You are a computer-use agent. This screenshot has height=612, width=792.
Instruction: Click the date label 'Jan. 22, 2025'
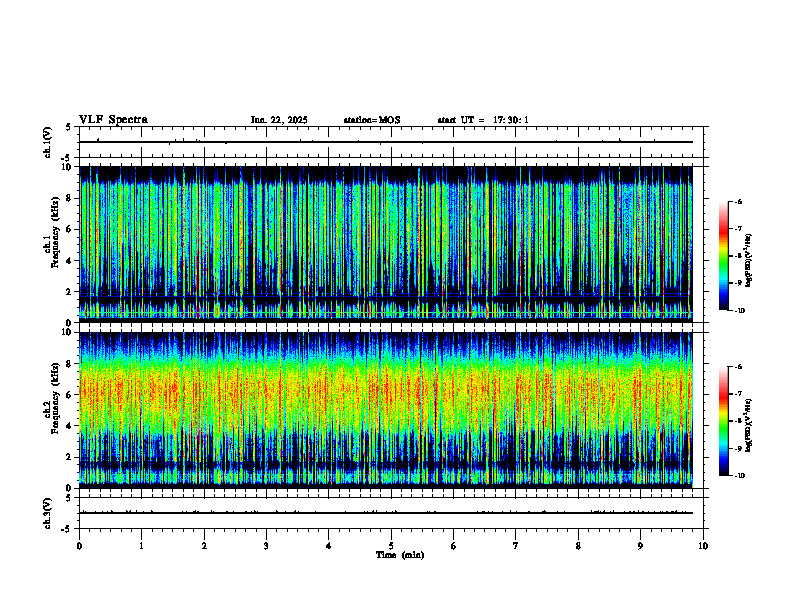tap(279, 120)
